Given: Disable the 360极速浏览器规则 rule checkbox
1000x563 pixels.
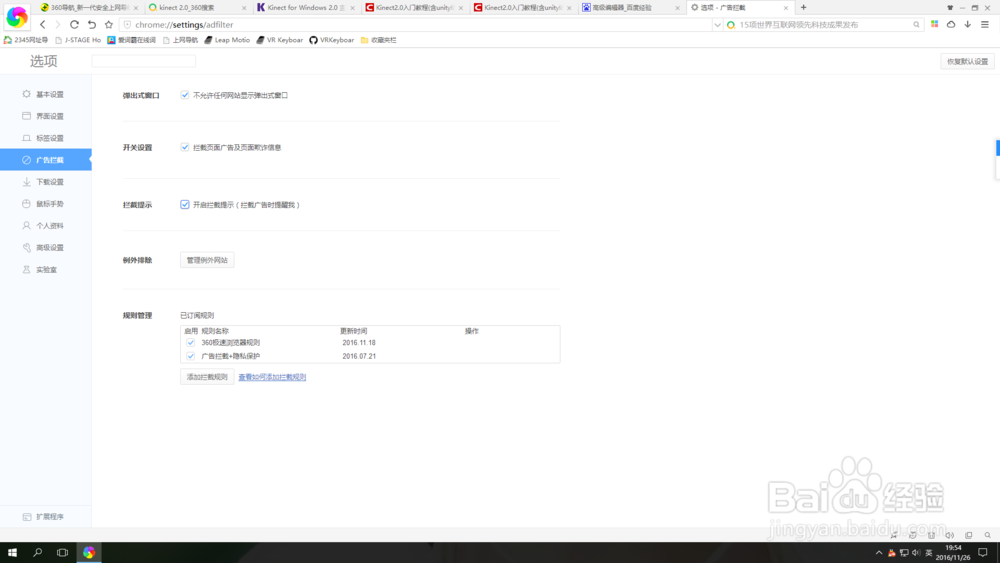Looking at the screenshot, I should tap(191, 342).
